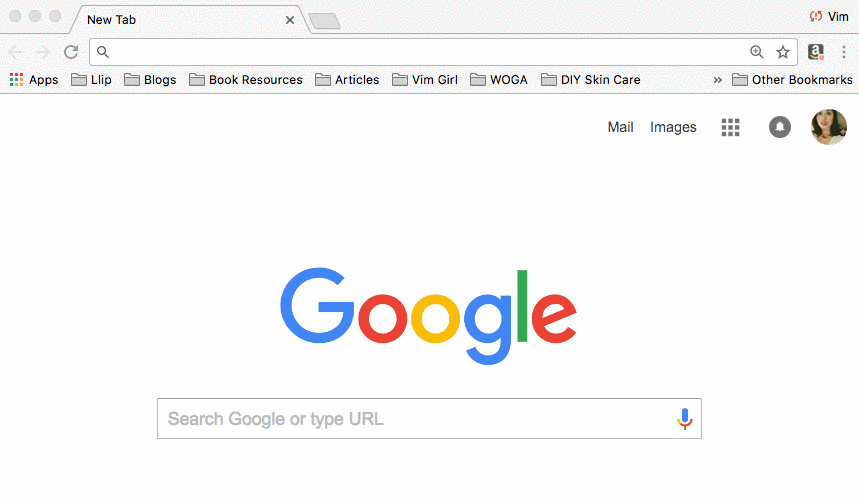The width and height of the screenshot is (859, 503).
Task: Open Google notifications bell icon
Action: tap(780, 127)
